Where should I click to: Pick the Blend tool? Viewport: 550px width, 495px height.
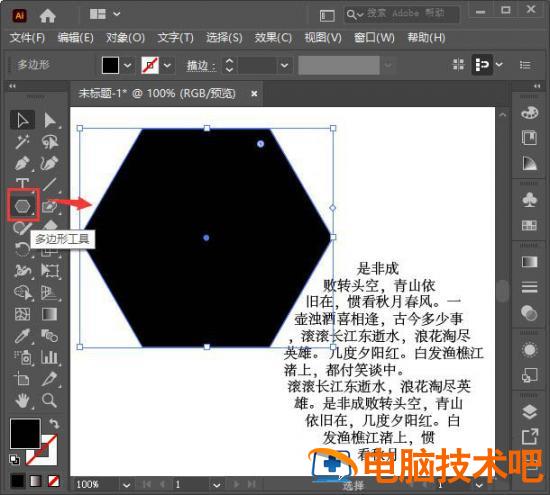[x=49, y=336]
